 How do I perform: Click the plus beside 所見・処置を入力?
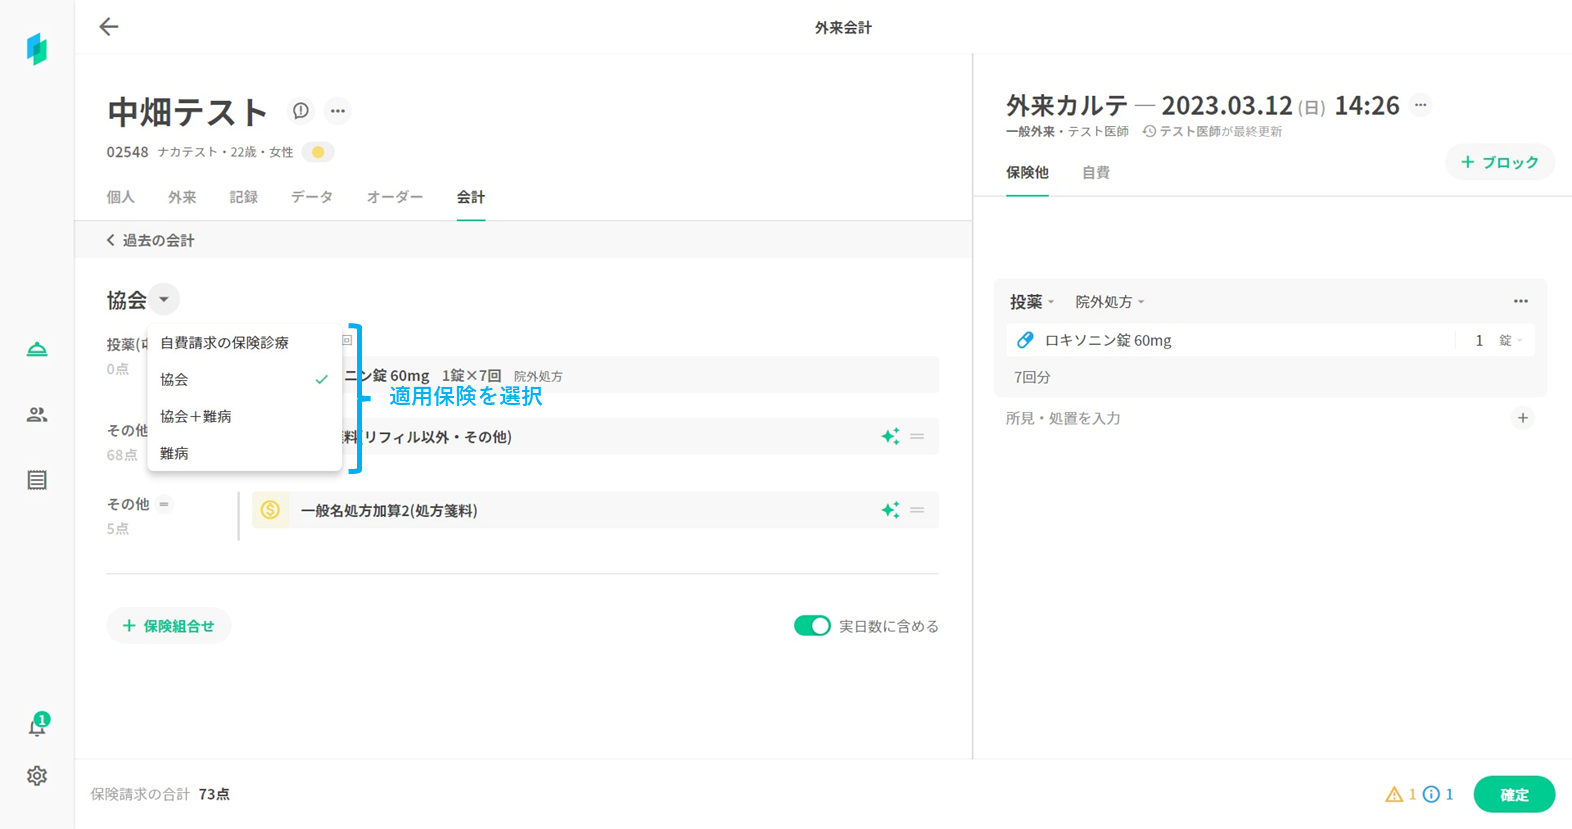pyautogui.click(x=1522, y=418)
